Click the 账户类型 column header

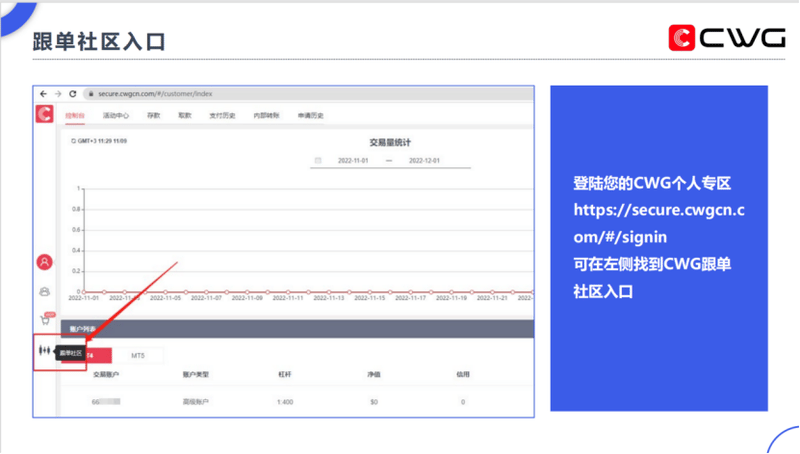pos(195,374)
